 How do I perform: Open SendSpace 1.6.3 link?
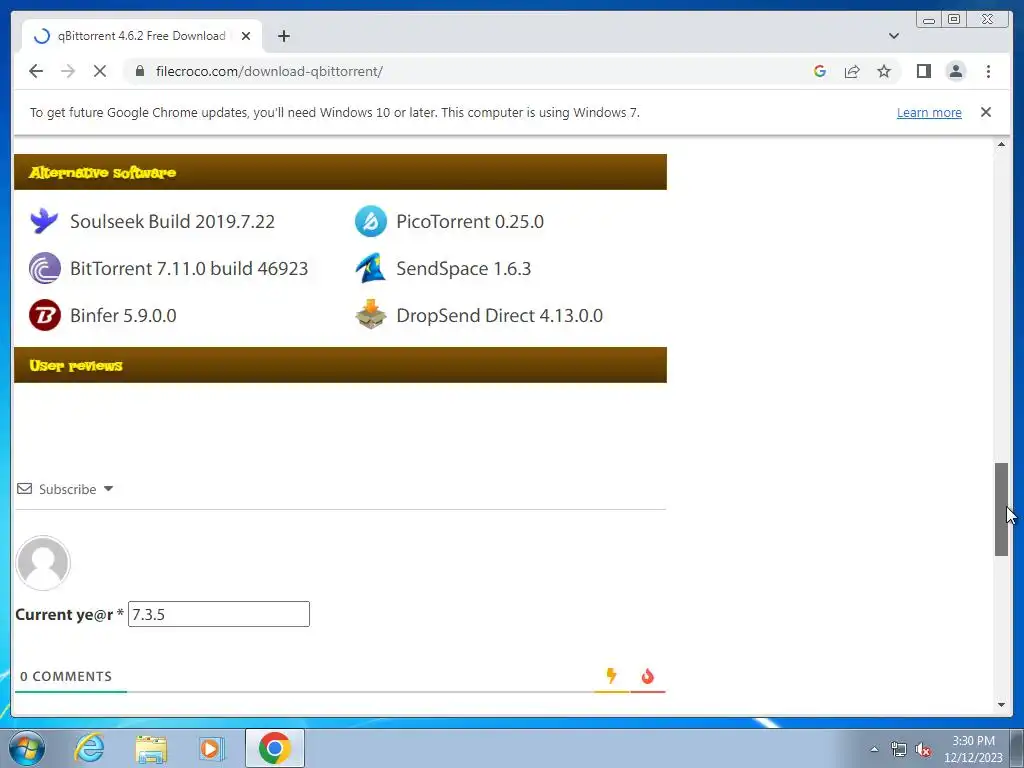click(x=464, y=268)
